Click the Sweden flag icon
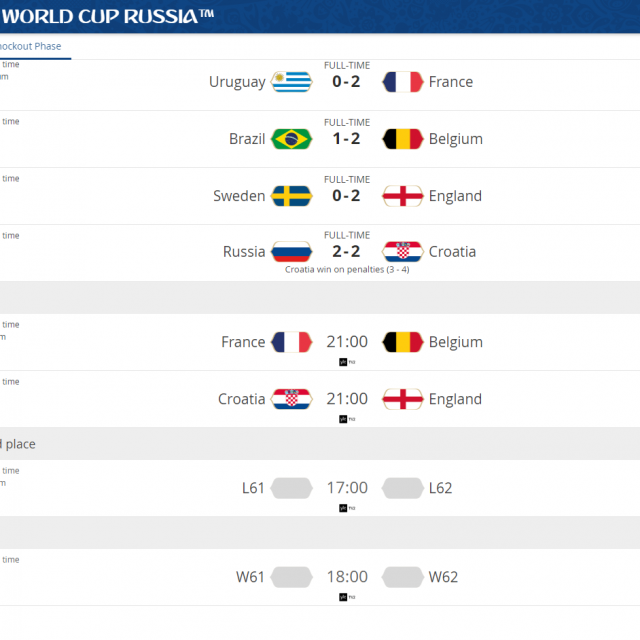The image size is (640, 640). [x=292, y=196]
